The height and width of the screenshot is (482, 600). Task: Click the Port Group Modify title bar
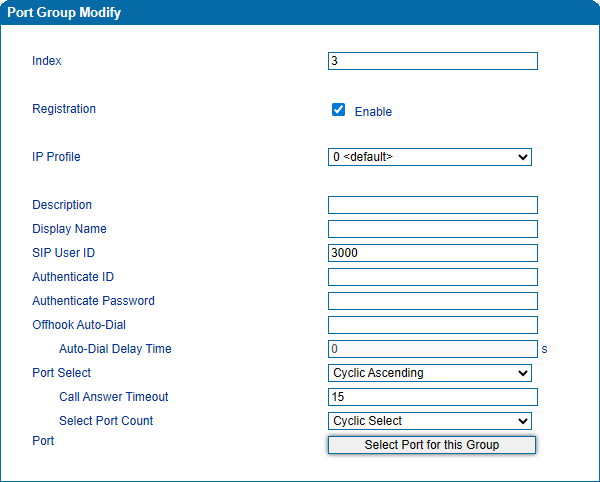300,13
